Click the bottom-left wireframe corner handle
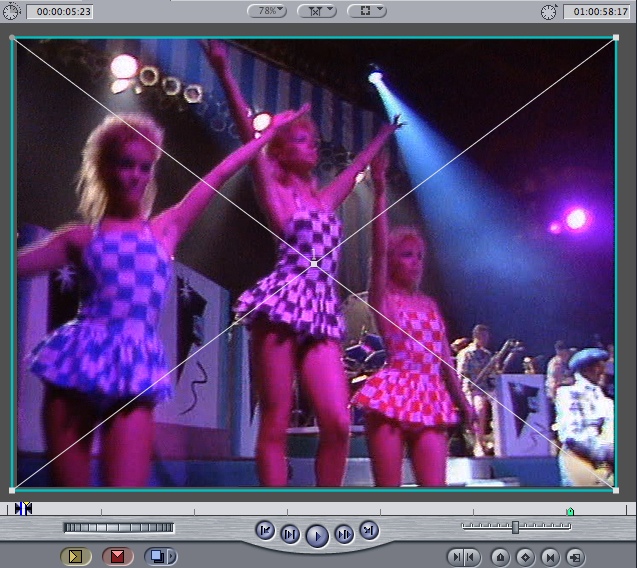The width and height of the screenshot is (637, 568). [x=12, y=490]
